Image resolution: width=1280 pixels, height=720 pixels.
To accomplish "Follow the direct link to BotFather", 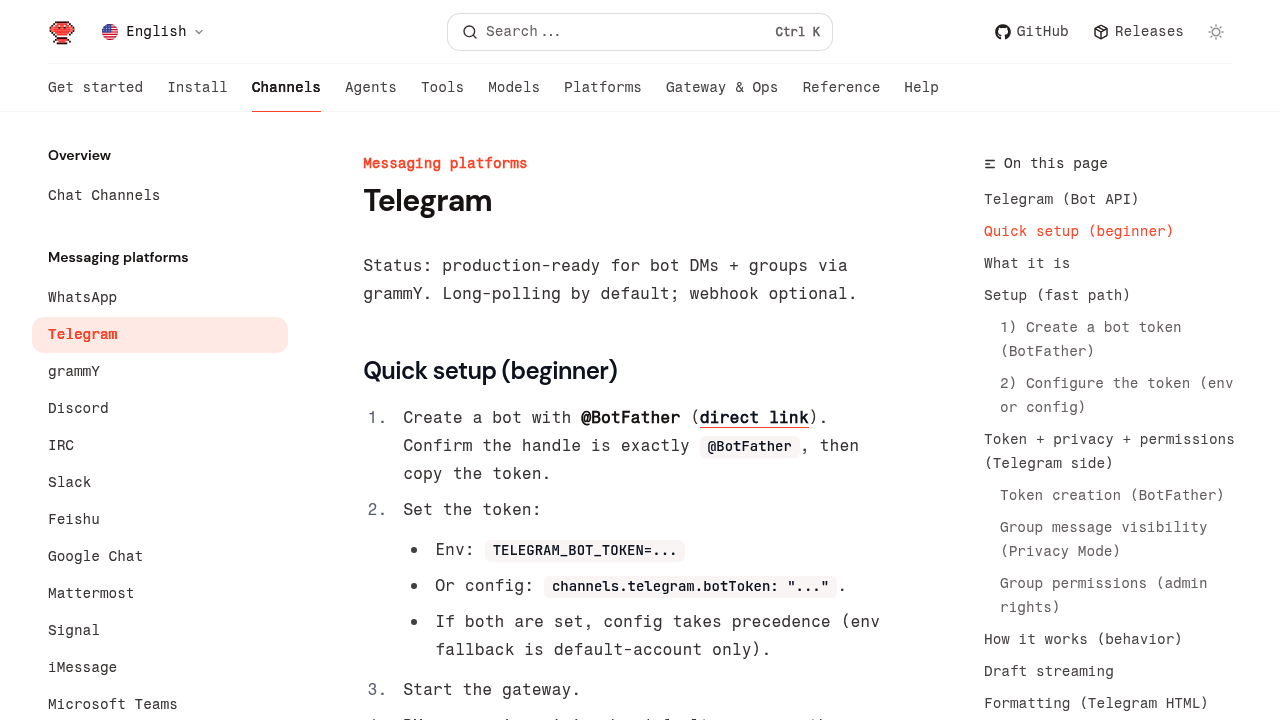I will 754,418.
